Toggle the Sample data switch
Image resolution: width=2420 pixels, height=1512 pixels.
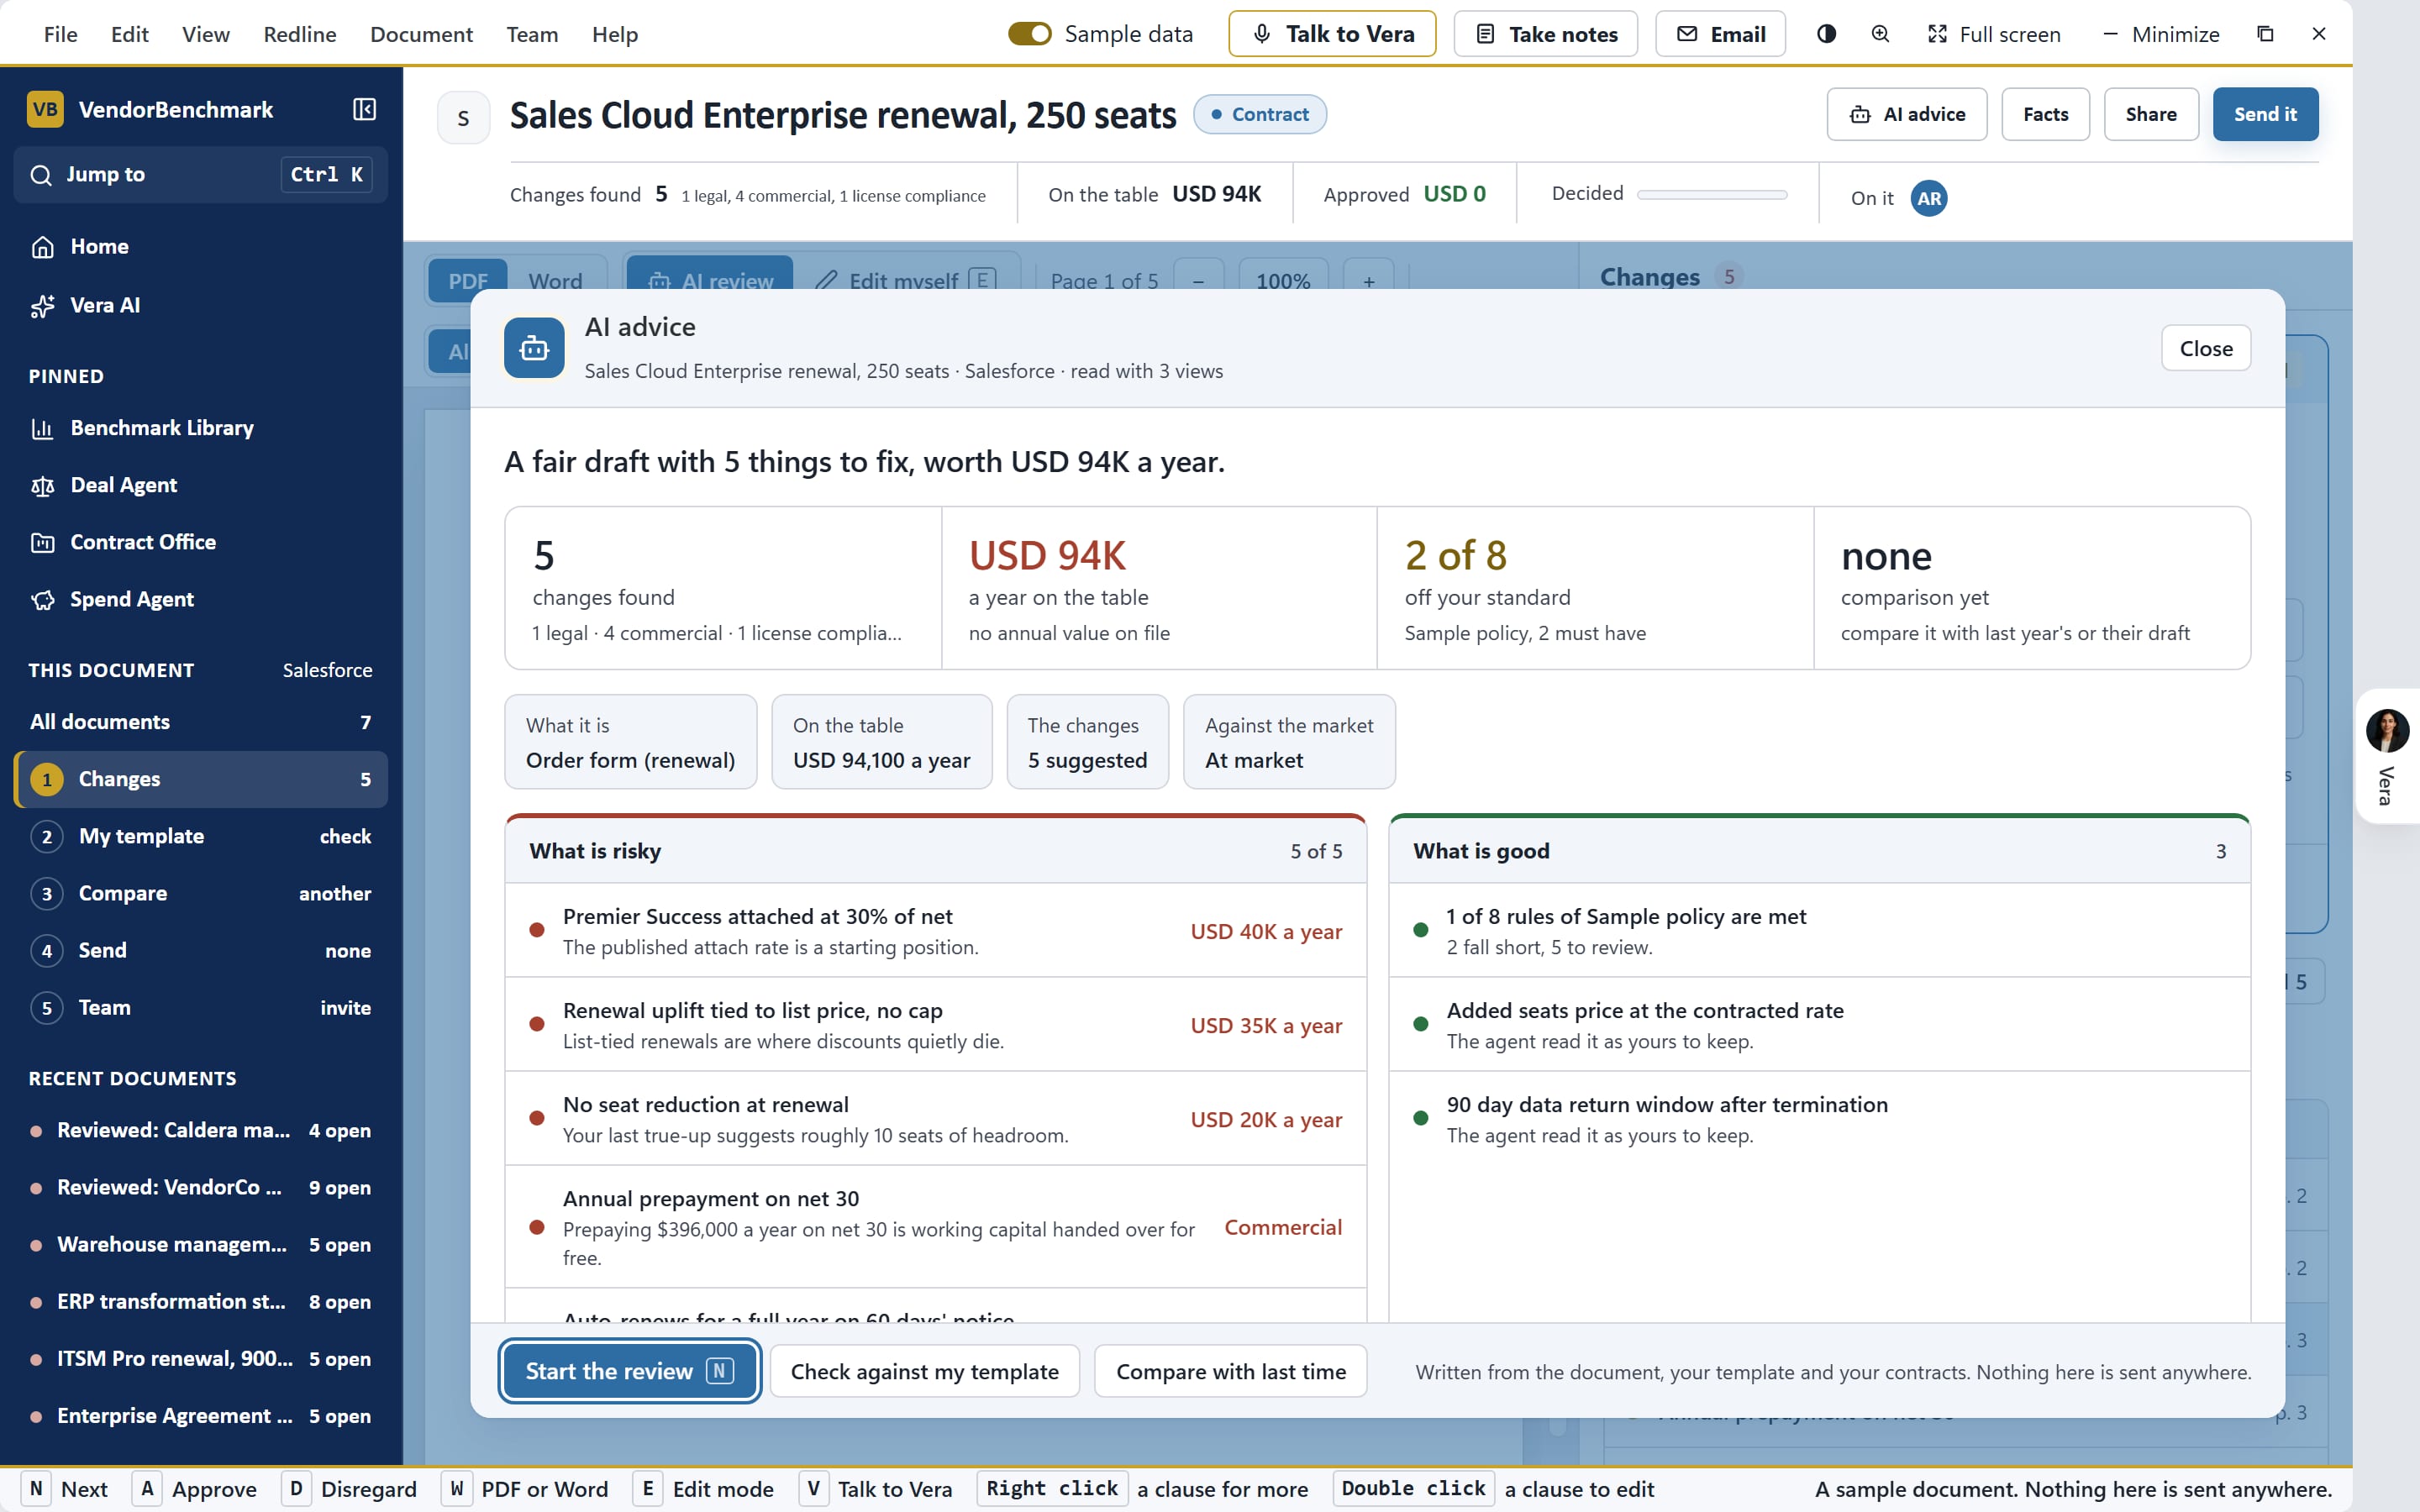point(1029,34)
